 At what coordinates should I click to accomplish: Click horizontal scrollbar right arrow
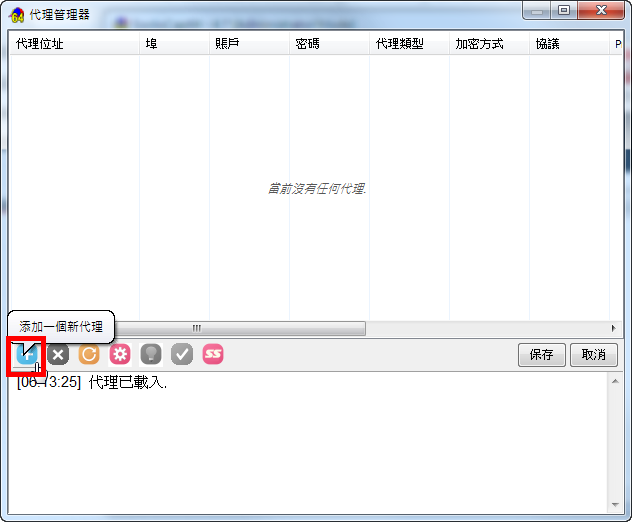click(x=614, y=328)
